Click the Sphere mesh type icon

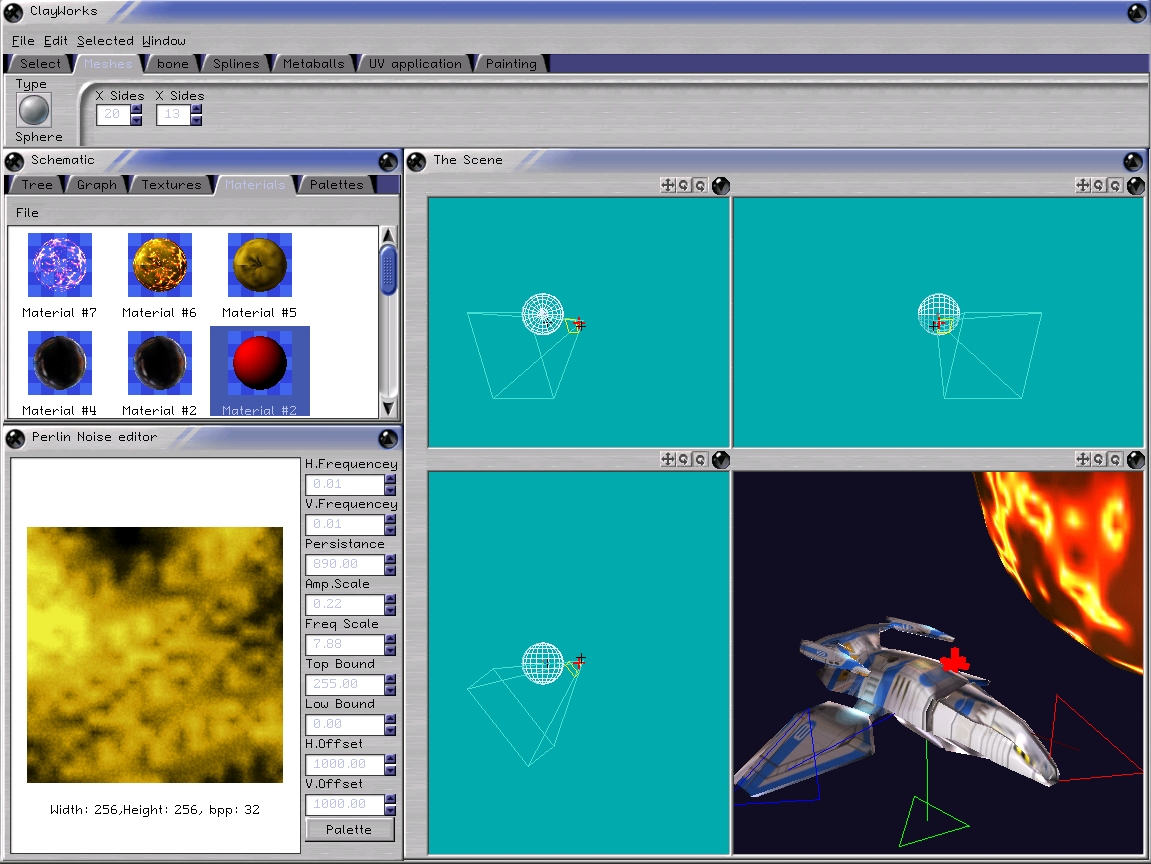click(x=34, y=110)
